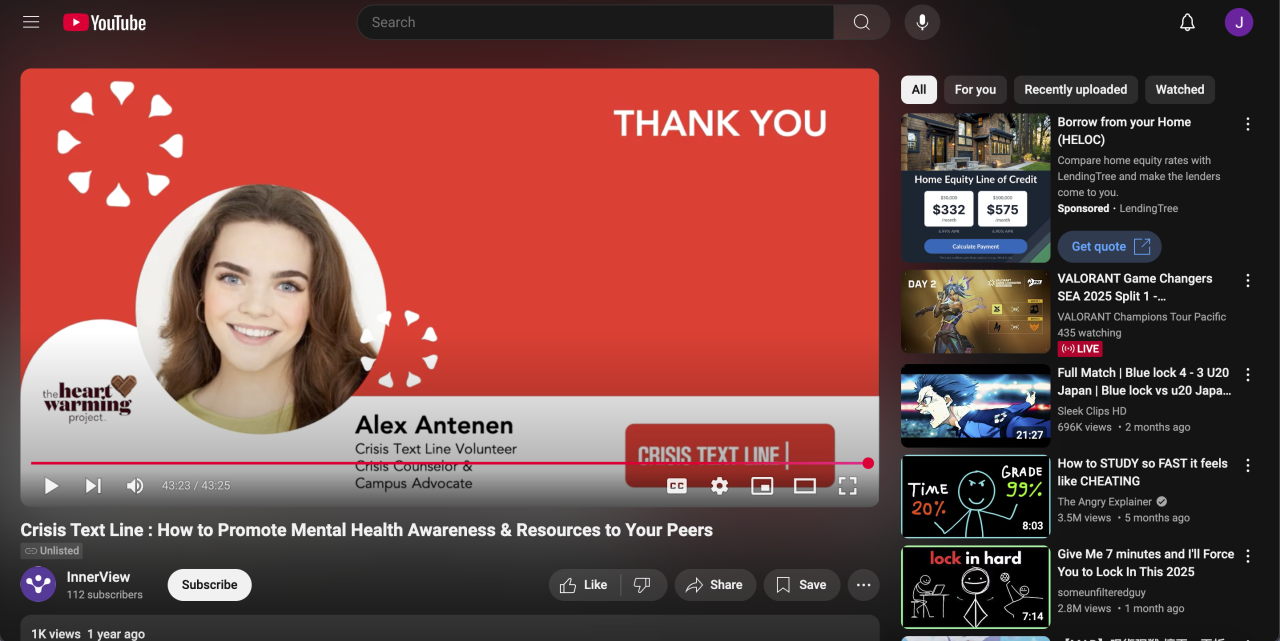This screenshot has height=641, width=1280.
Task: Click the search magnifier button
Action: click(x=862, y=22)
